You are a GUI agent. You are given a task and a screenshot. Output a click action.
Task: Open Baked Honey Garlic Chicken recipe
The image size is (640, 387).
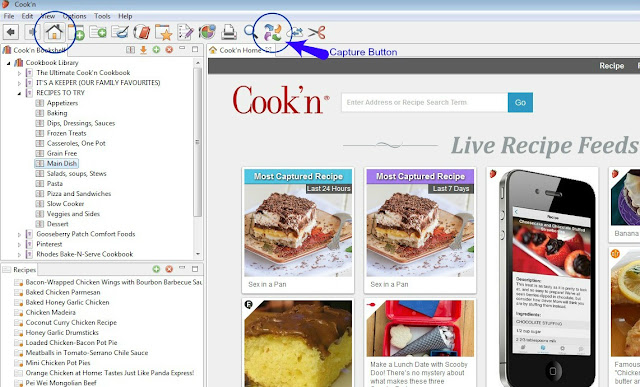67,302
